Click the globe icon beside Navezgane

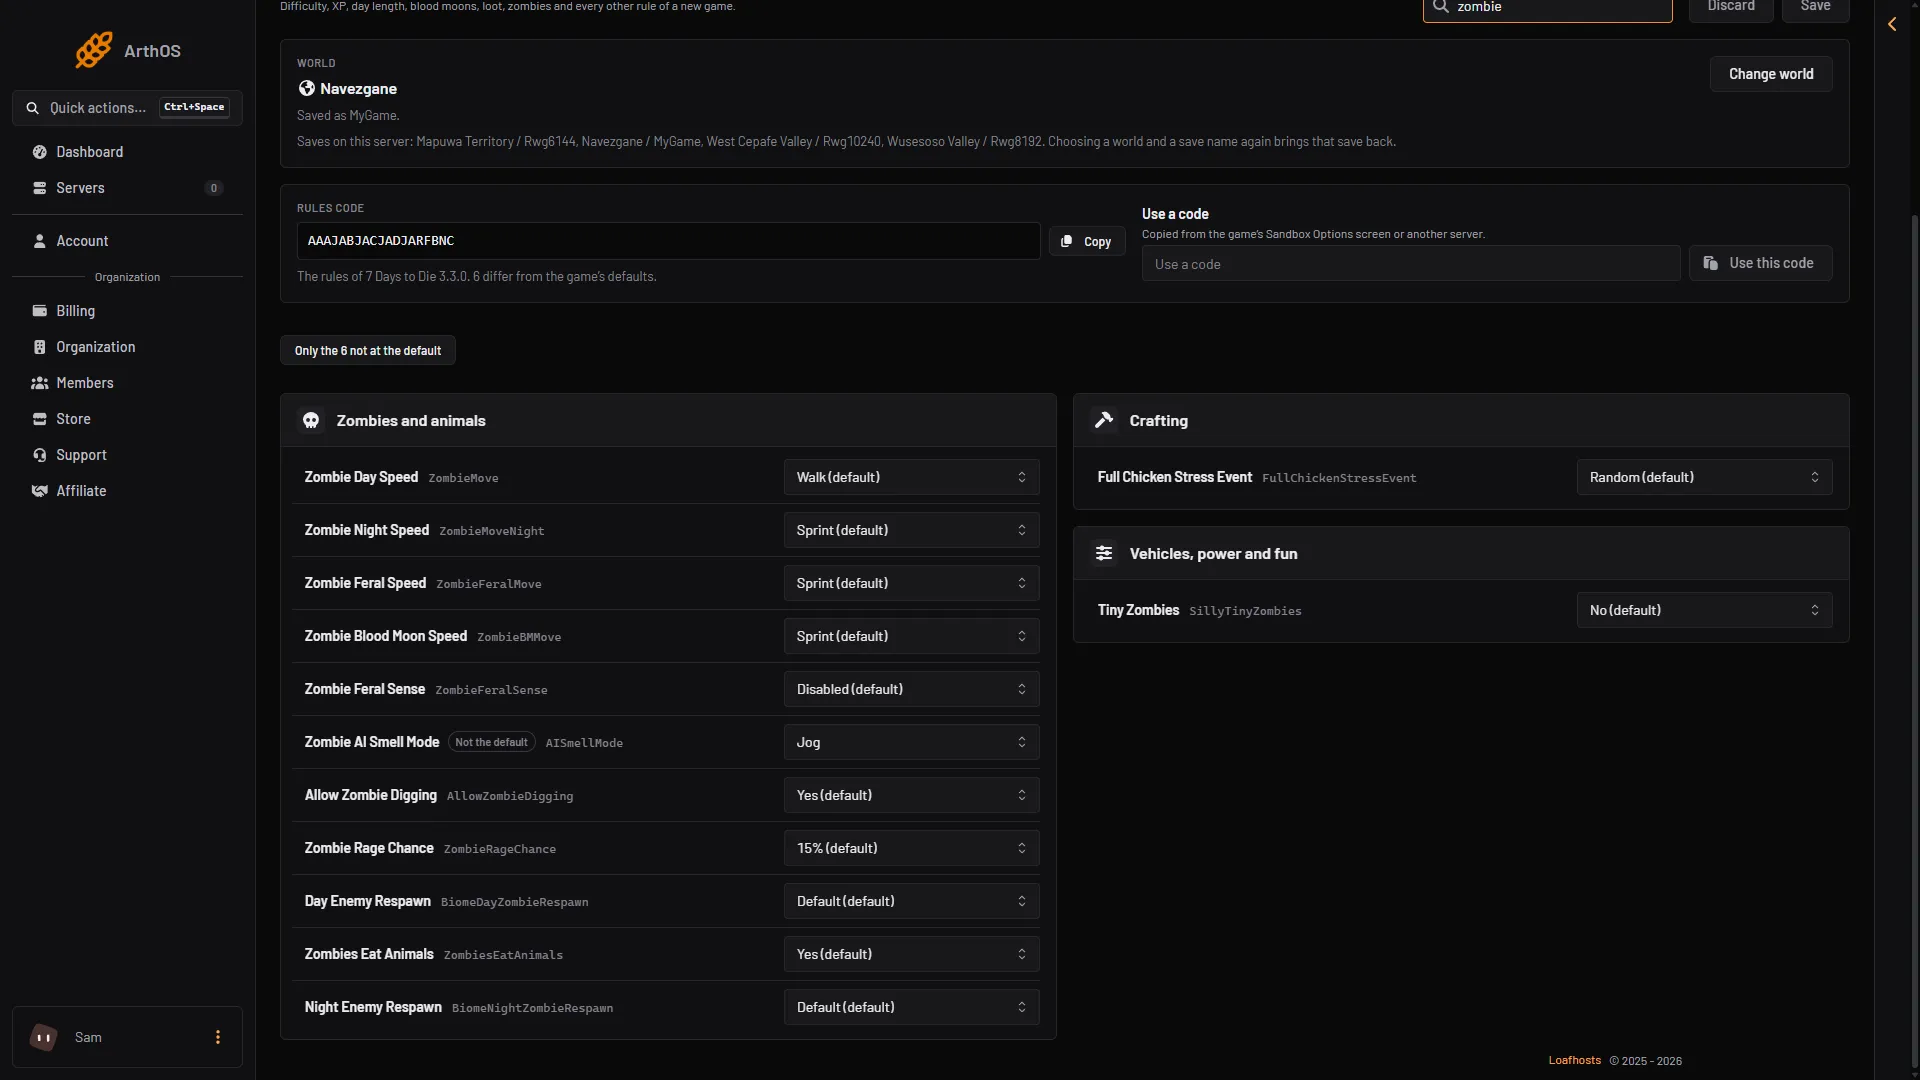[x=306, y=89]
